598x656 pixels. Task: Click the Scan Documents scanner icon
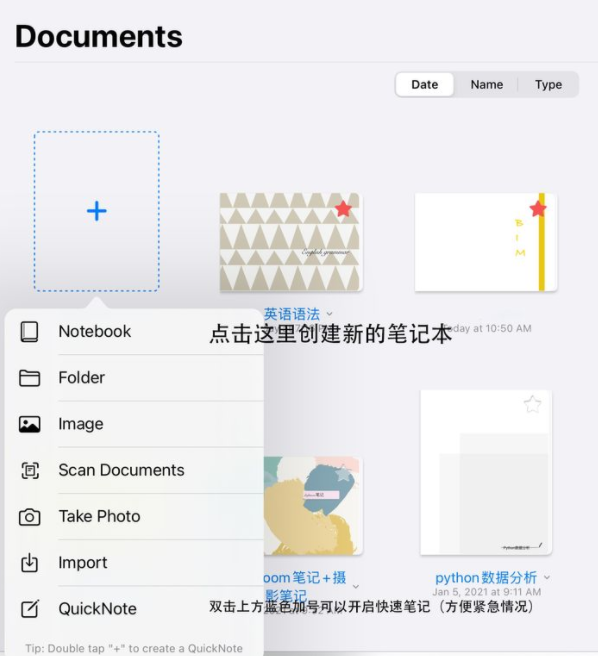[x=30, y=471]
